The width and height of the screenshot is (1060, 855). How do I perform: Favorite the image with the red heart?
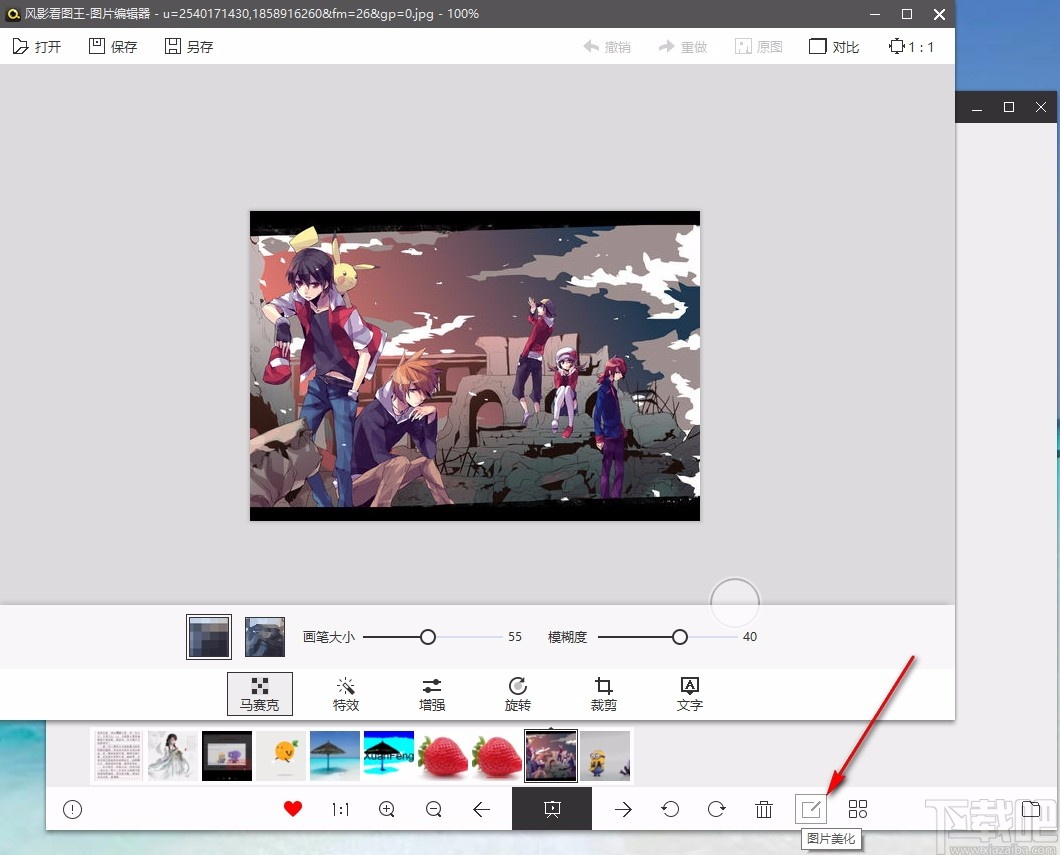pyautogui.click(x=292, y=809)
